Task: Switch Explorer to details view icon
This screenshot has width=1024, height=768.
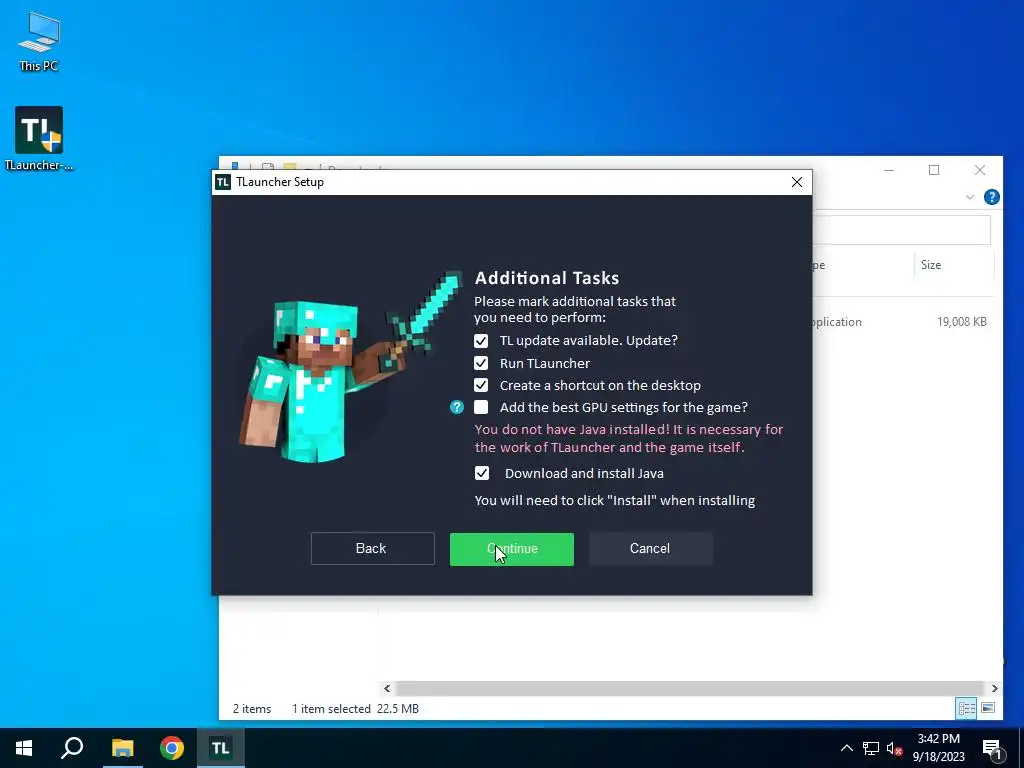Action: [x=966, y=708]
